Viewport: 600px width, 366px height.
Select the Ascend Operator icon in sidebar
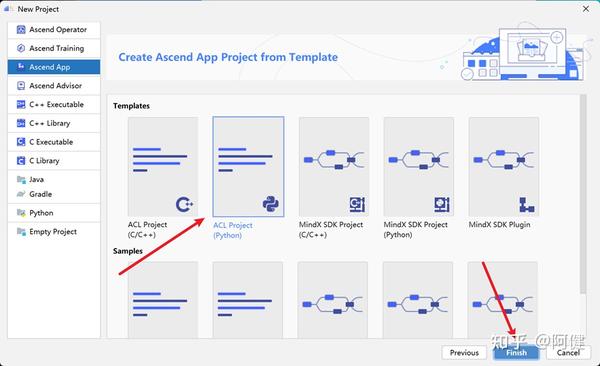21,29
